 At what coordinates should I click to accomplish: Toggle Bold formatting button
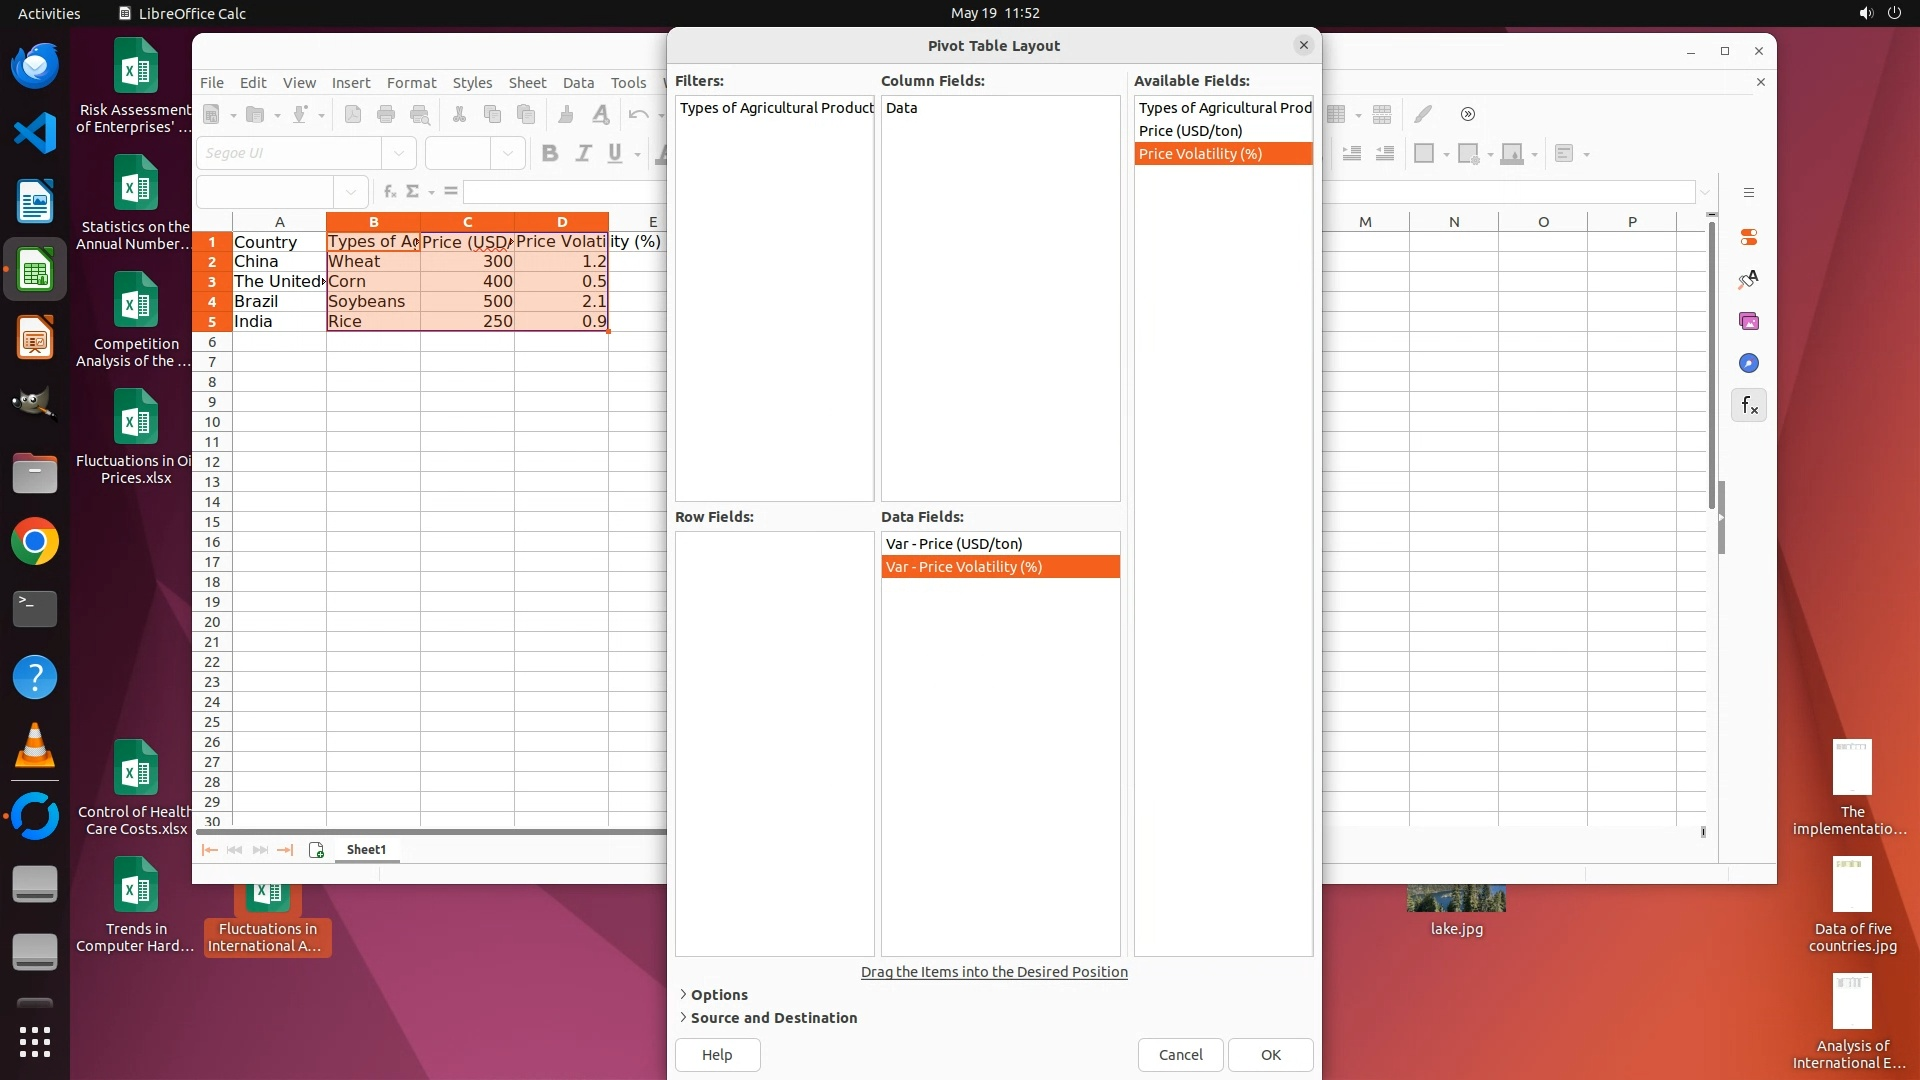point(549,153)
